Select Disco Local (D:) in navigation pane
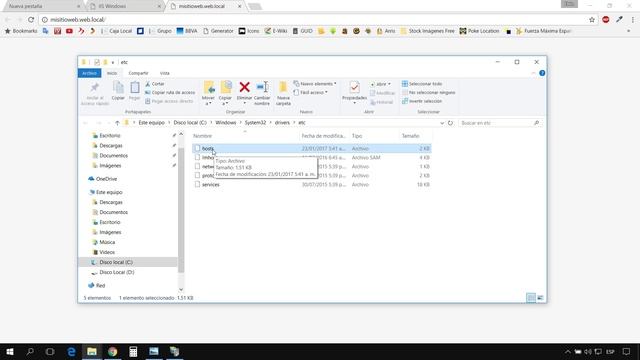Viewport: 640px width, 360px height. [x=117, y=272]
